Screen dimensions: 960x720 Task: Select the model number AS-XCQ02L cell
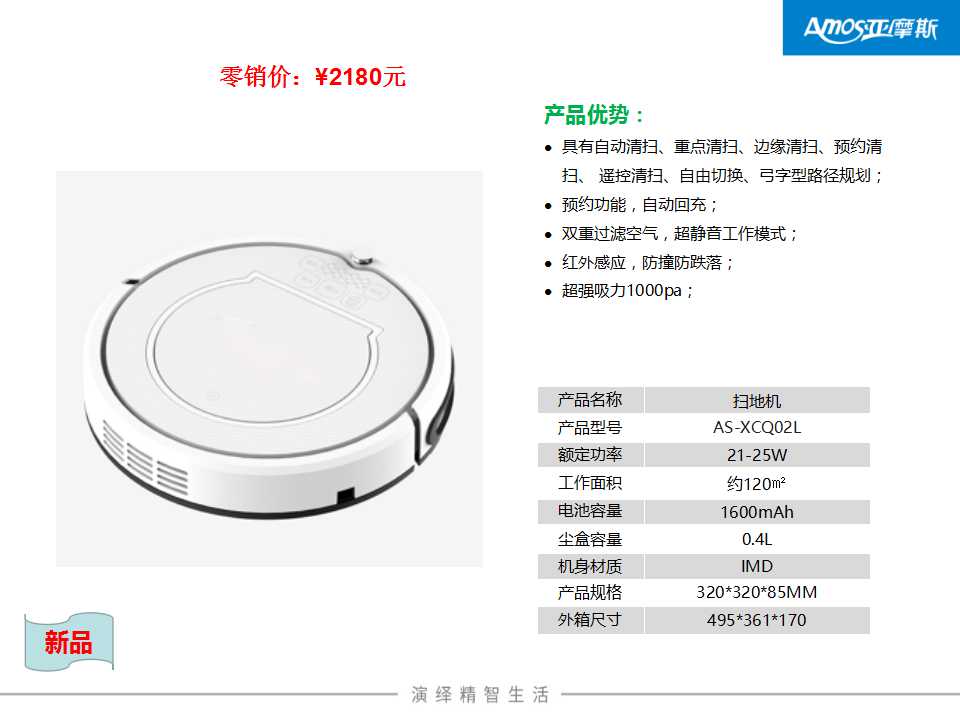tap(757, 427)
